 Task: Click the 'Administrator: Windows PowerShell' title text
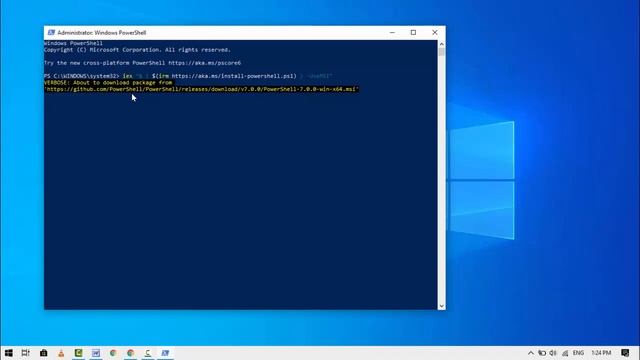click(x=102, y=33)
